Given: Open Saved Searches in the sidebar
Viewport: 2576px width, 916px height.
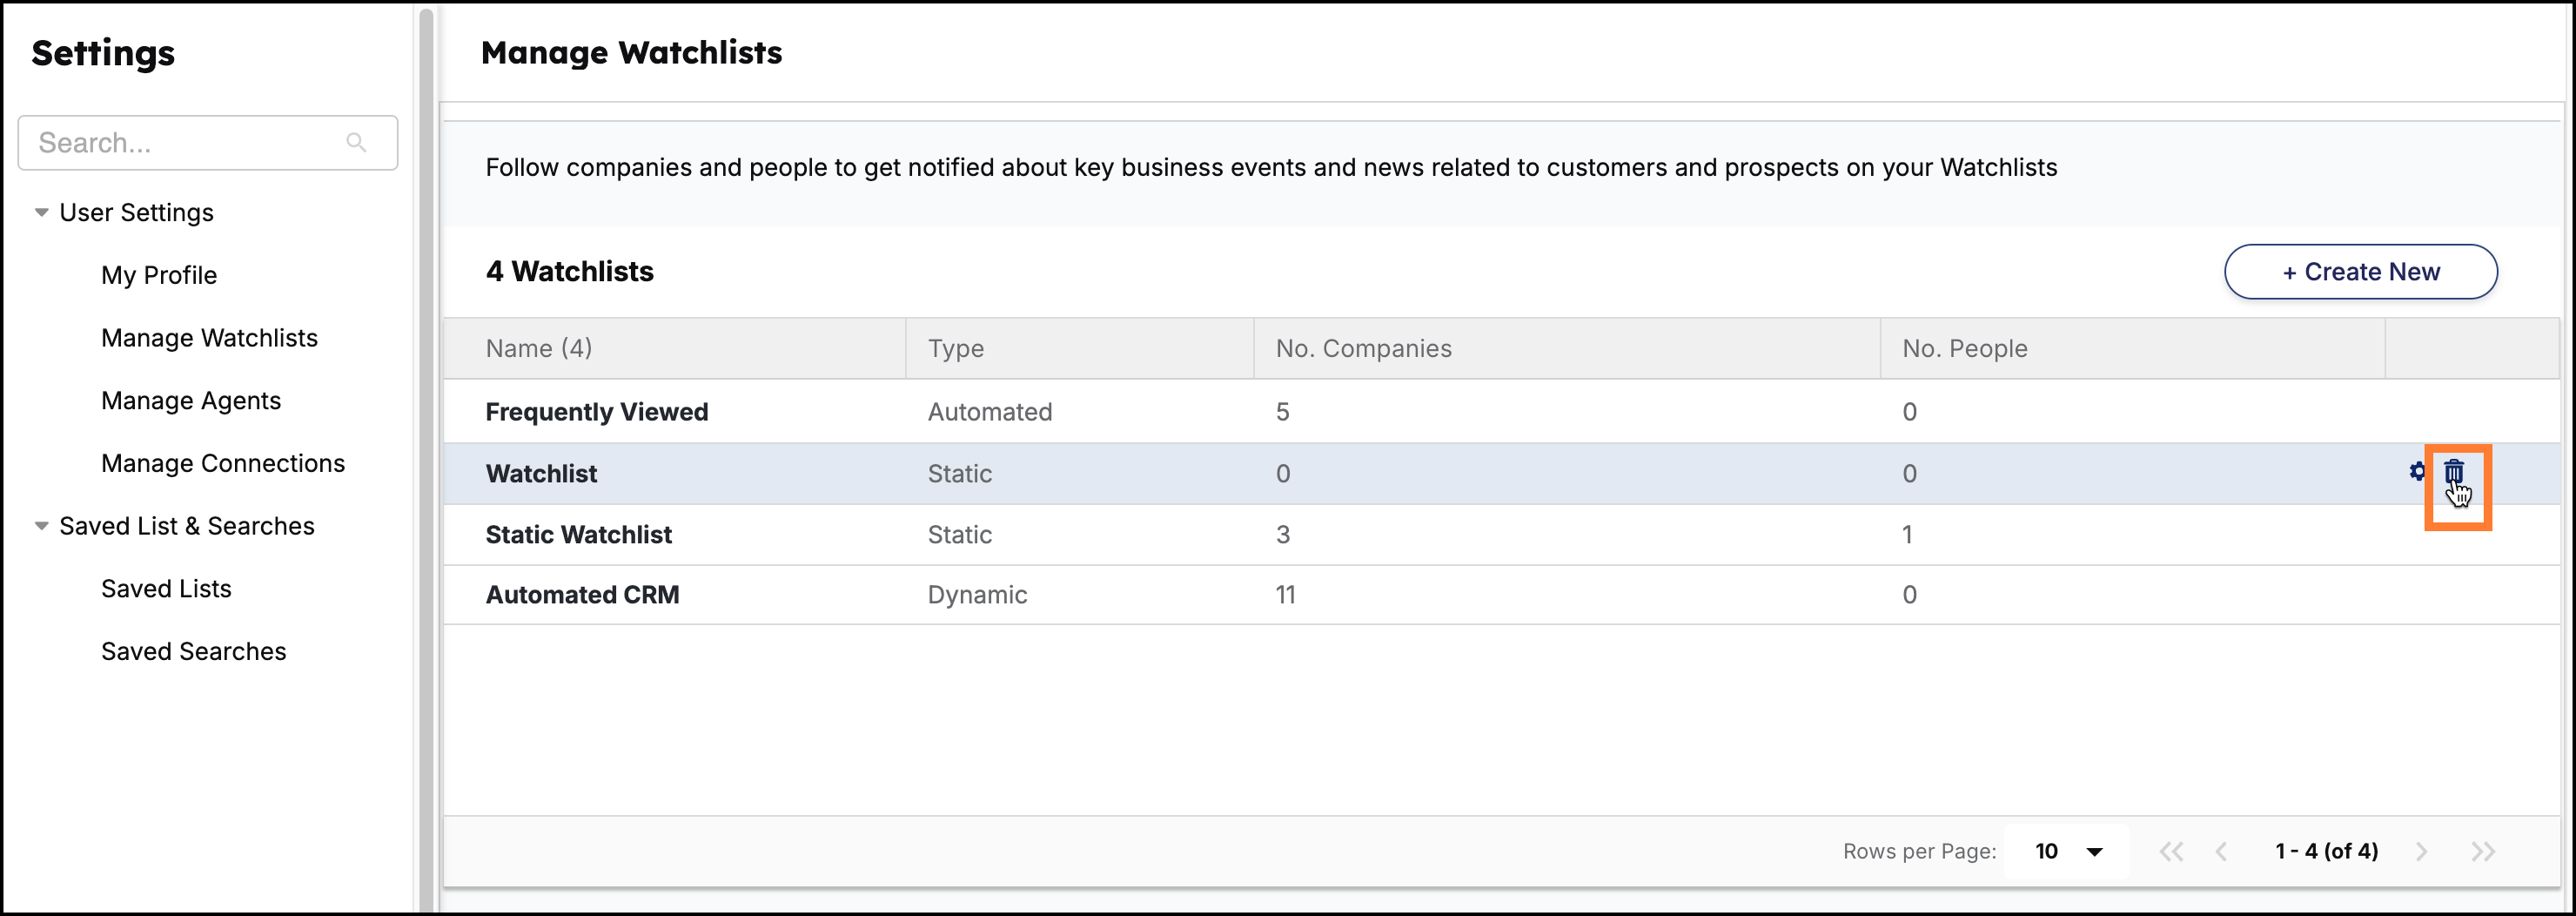Looking at the screenshot, I should click(x=194, y=650).
